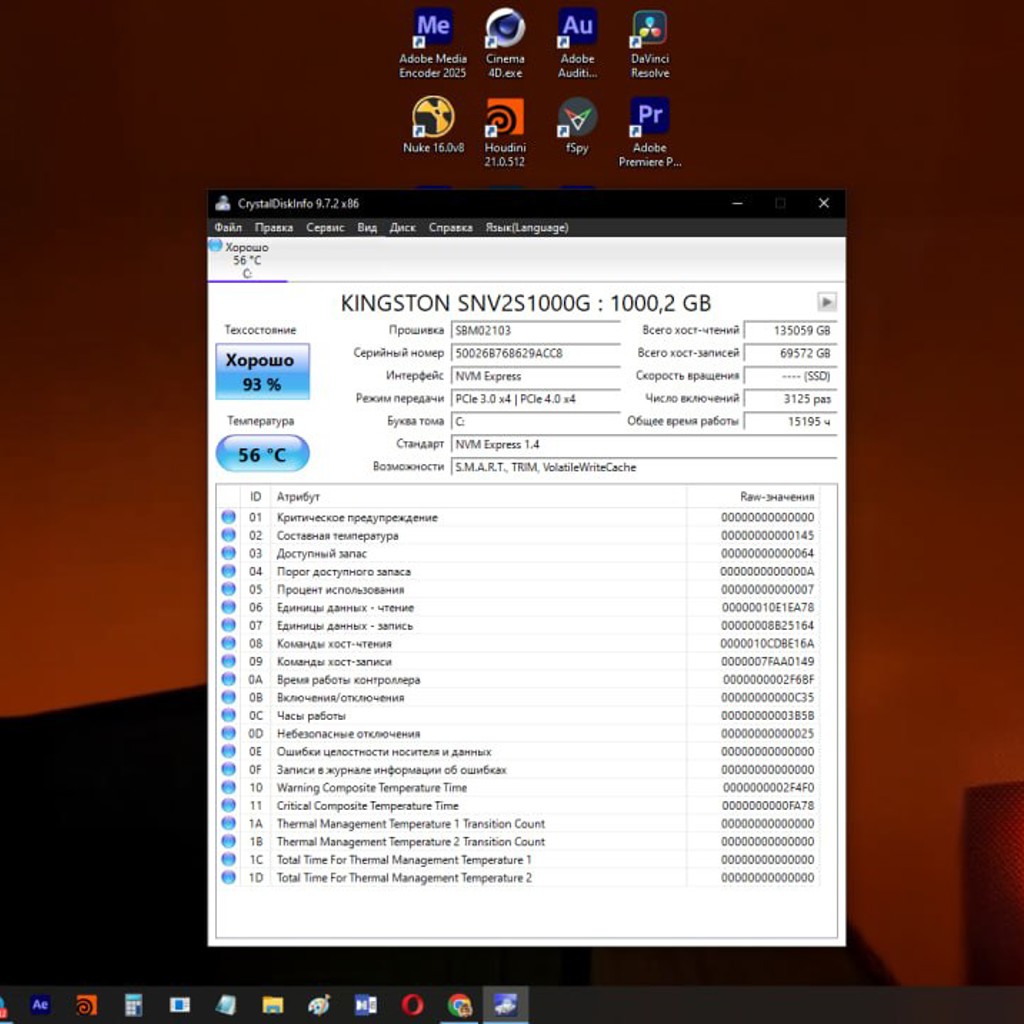Open Adobe Media Encoder 2025 desktop shortcut
This screenshot has width=1024, height=1024.
point(433,43)
